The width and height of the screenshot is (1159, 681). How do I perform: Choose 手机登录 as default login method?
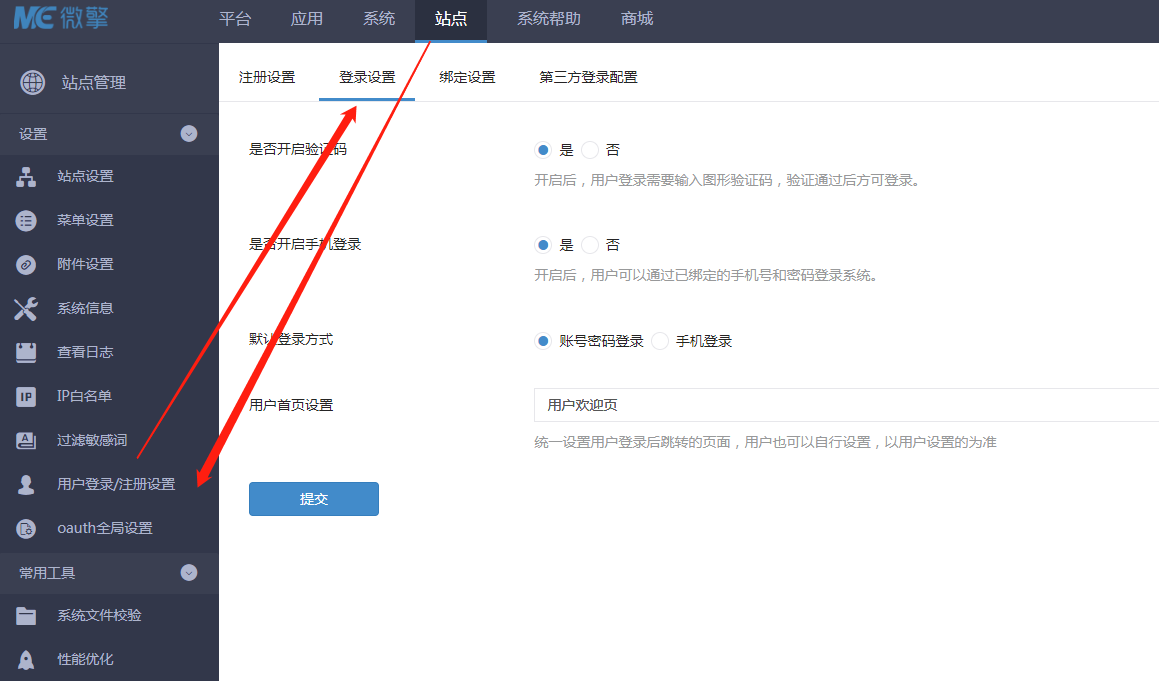(x=660, y=341)
